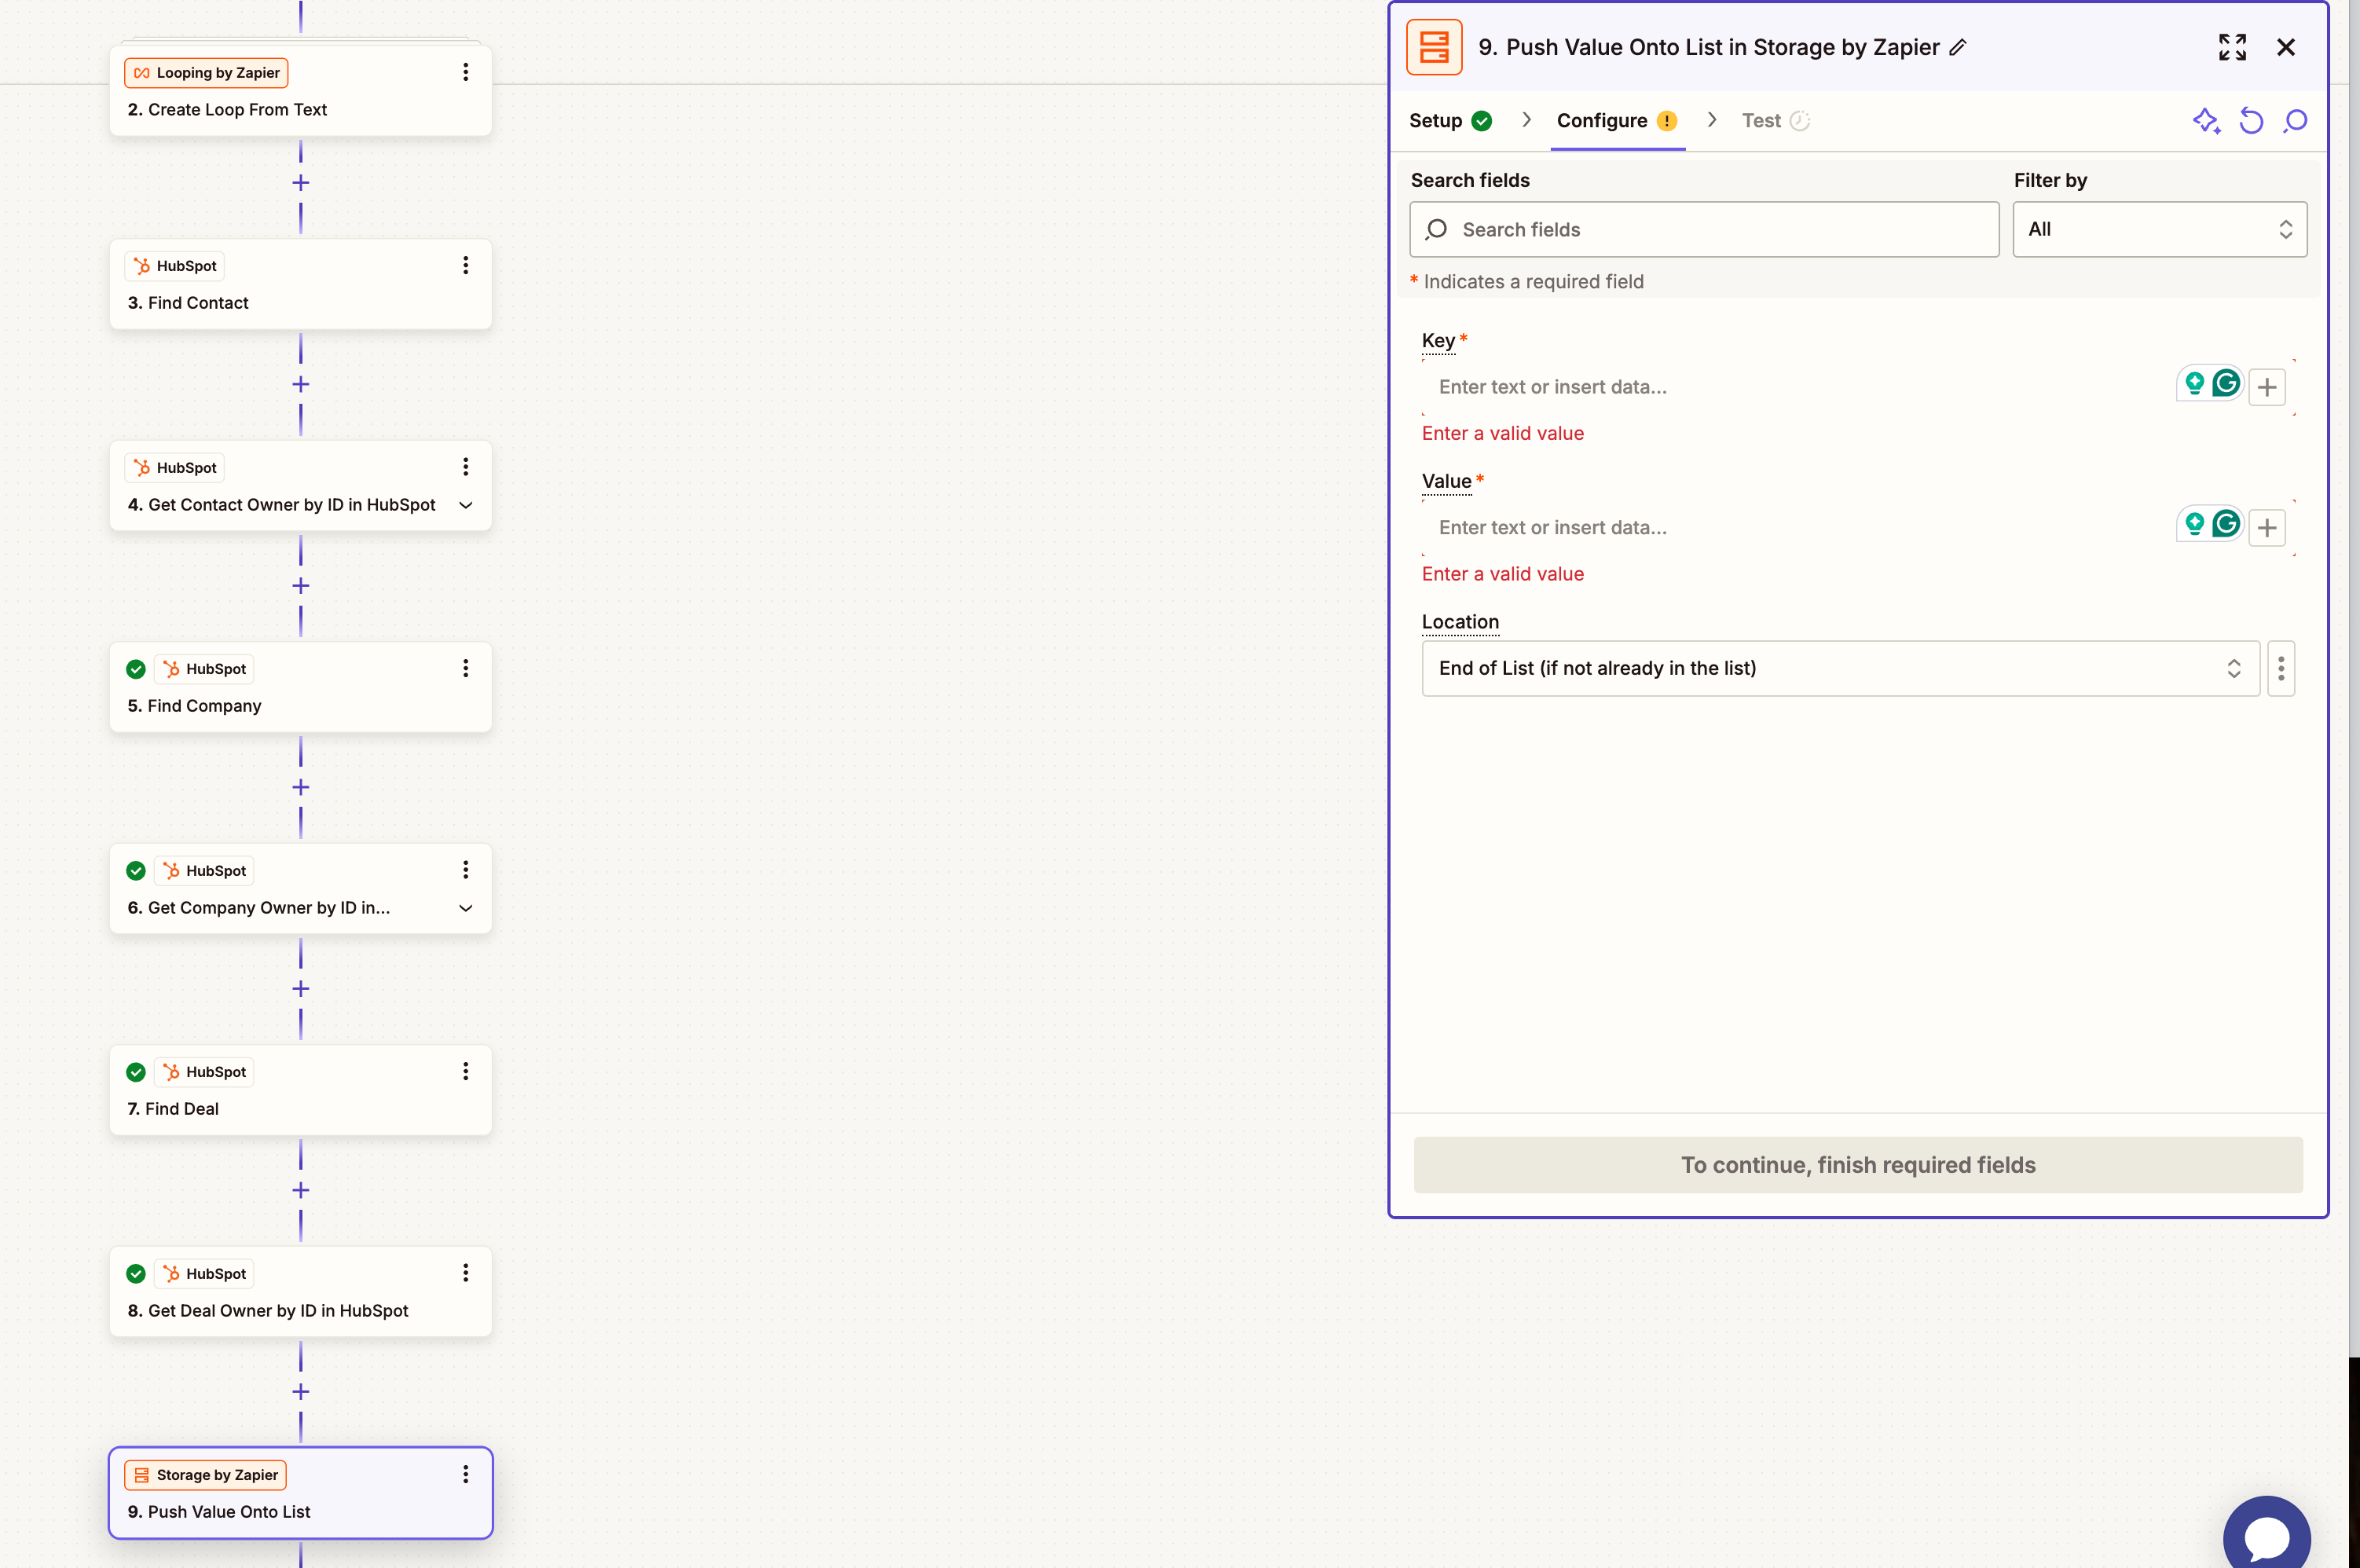
Task: Select the 8. Get Deal Owner by ID step card
Action: pyautogui.click(x=300, y=1292)
